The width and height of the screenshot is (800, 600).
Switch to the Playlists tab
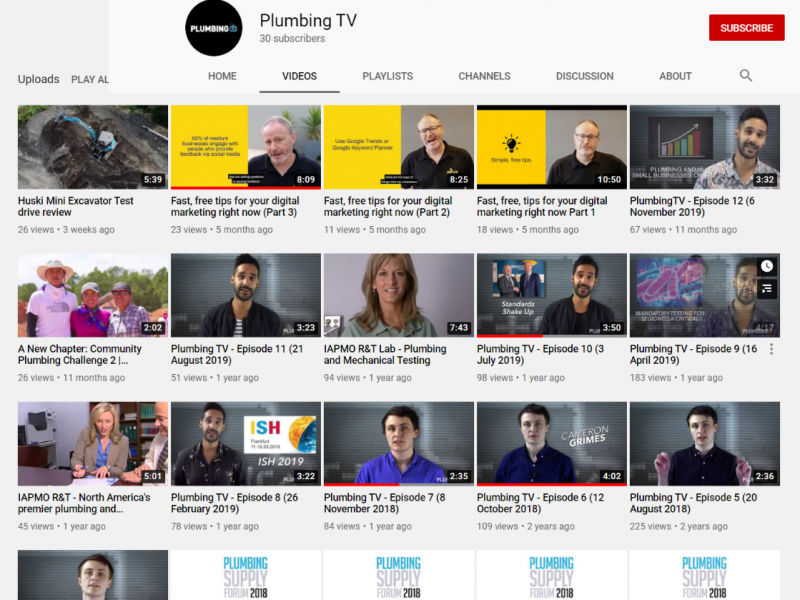pos(388,76)
